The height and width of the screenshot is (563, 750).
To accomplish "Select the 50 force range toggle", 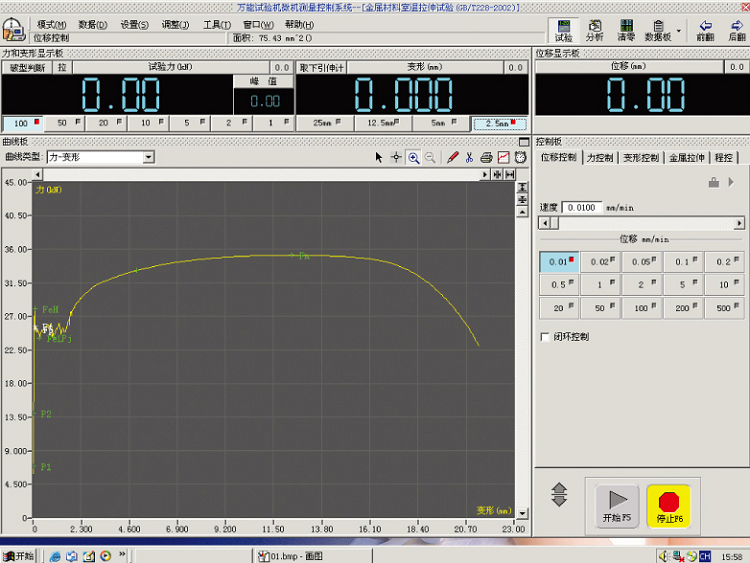I will [65, 123].
